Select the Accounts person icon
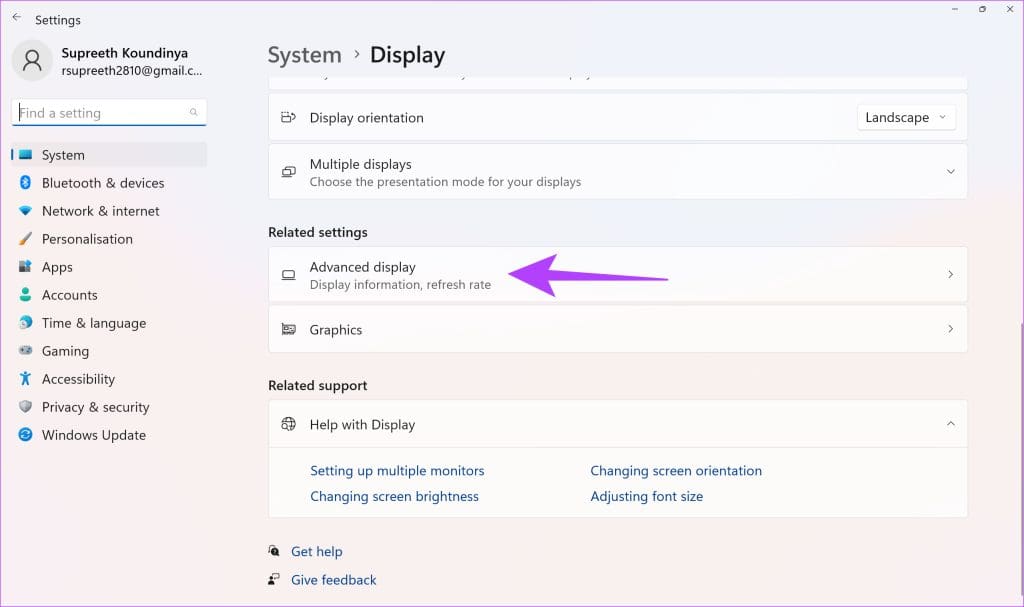 coord(24,295)
